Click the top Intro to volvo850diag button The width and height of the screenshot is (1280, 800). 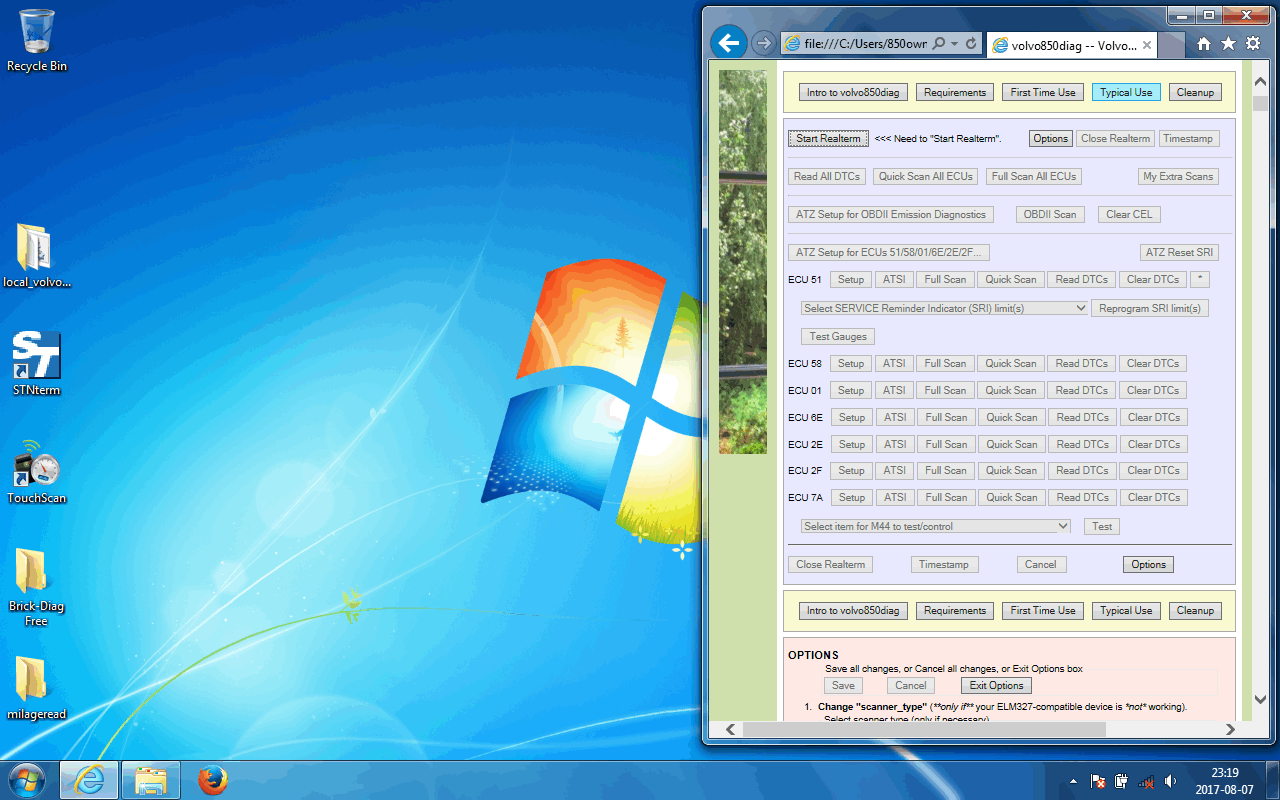853,92
